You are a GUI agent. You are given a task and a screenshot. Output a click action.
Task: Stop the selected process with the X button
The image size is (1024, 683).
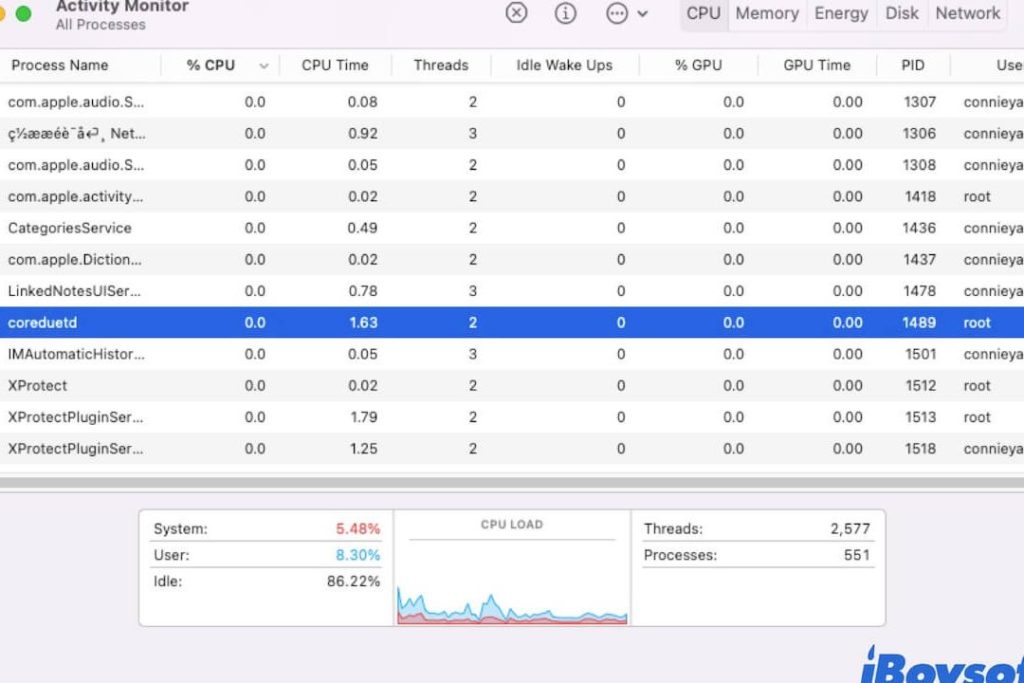click(x=516, y=13)
